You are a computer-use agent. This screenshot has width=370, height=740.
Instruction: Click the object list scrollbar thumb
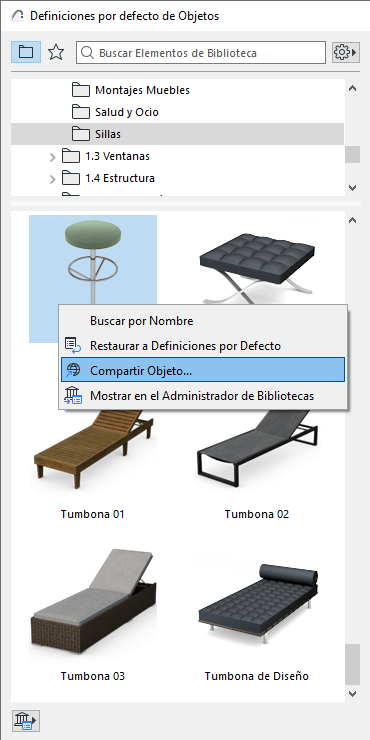tap(352, 664)
